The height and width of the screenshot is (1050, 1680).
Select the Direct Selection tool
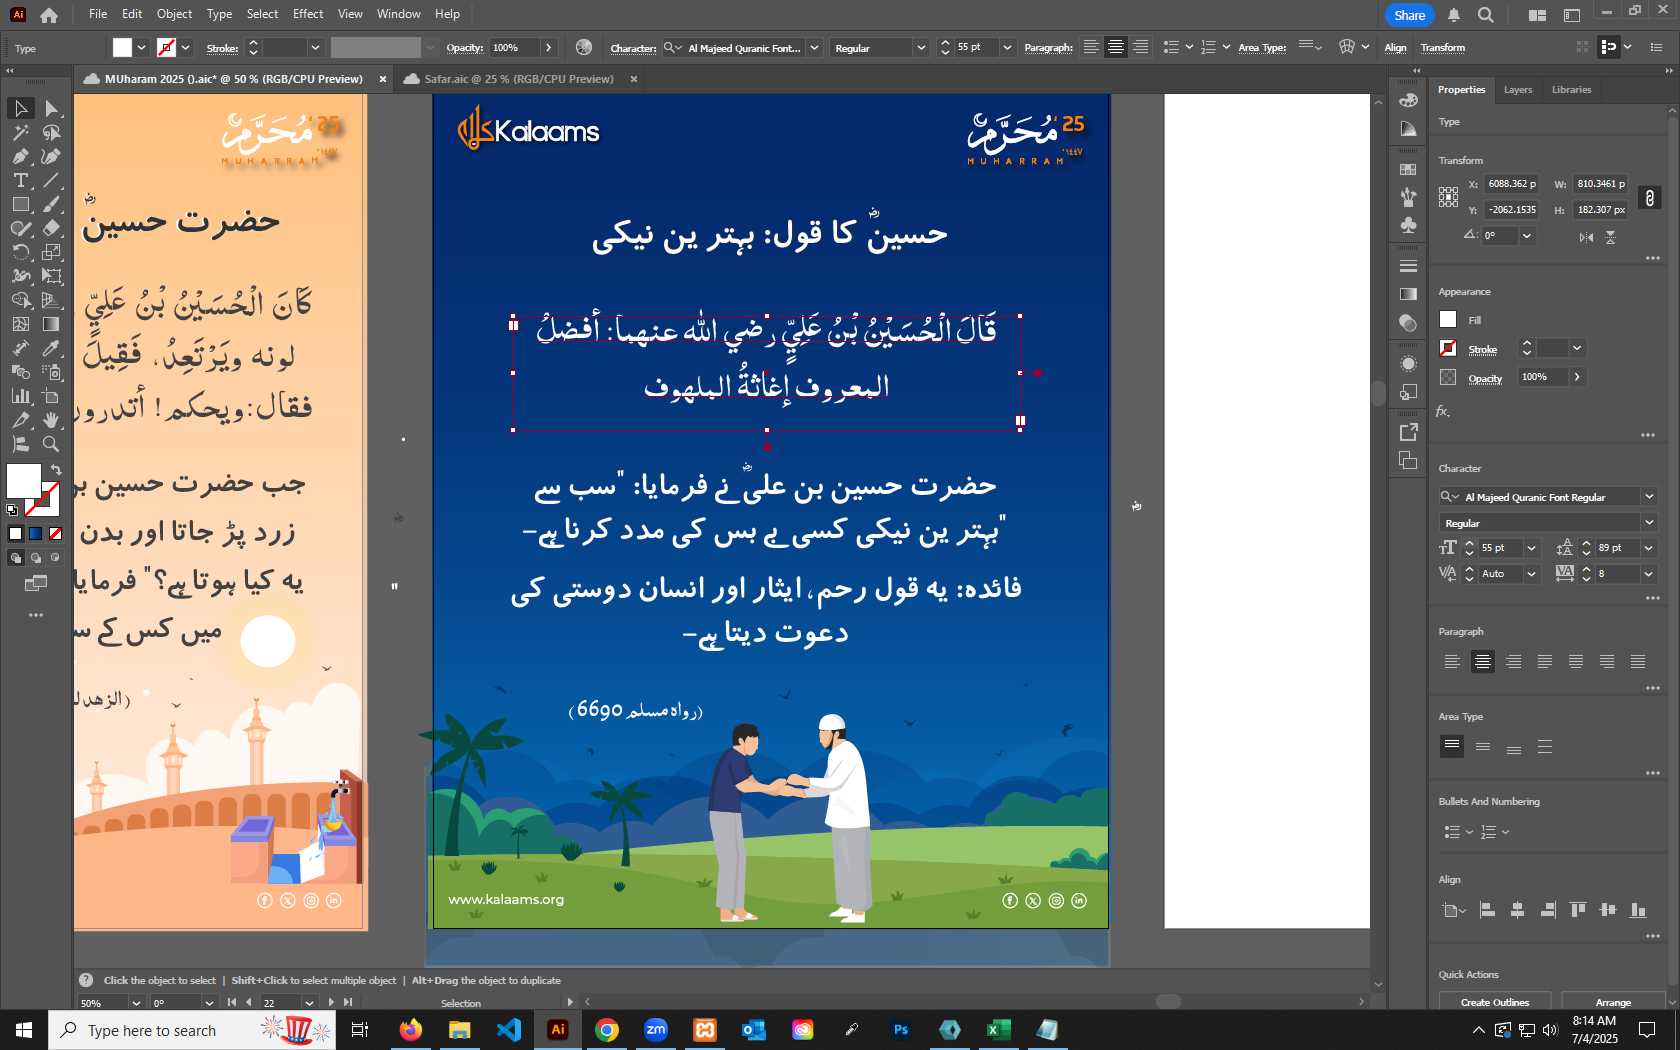point(52,108)
